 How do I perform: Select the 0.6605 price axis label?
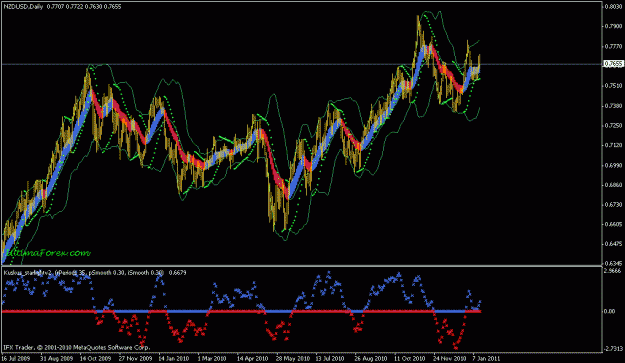click(x=613, y=224)
